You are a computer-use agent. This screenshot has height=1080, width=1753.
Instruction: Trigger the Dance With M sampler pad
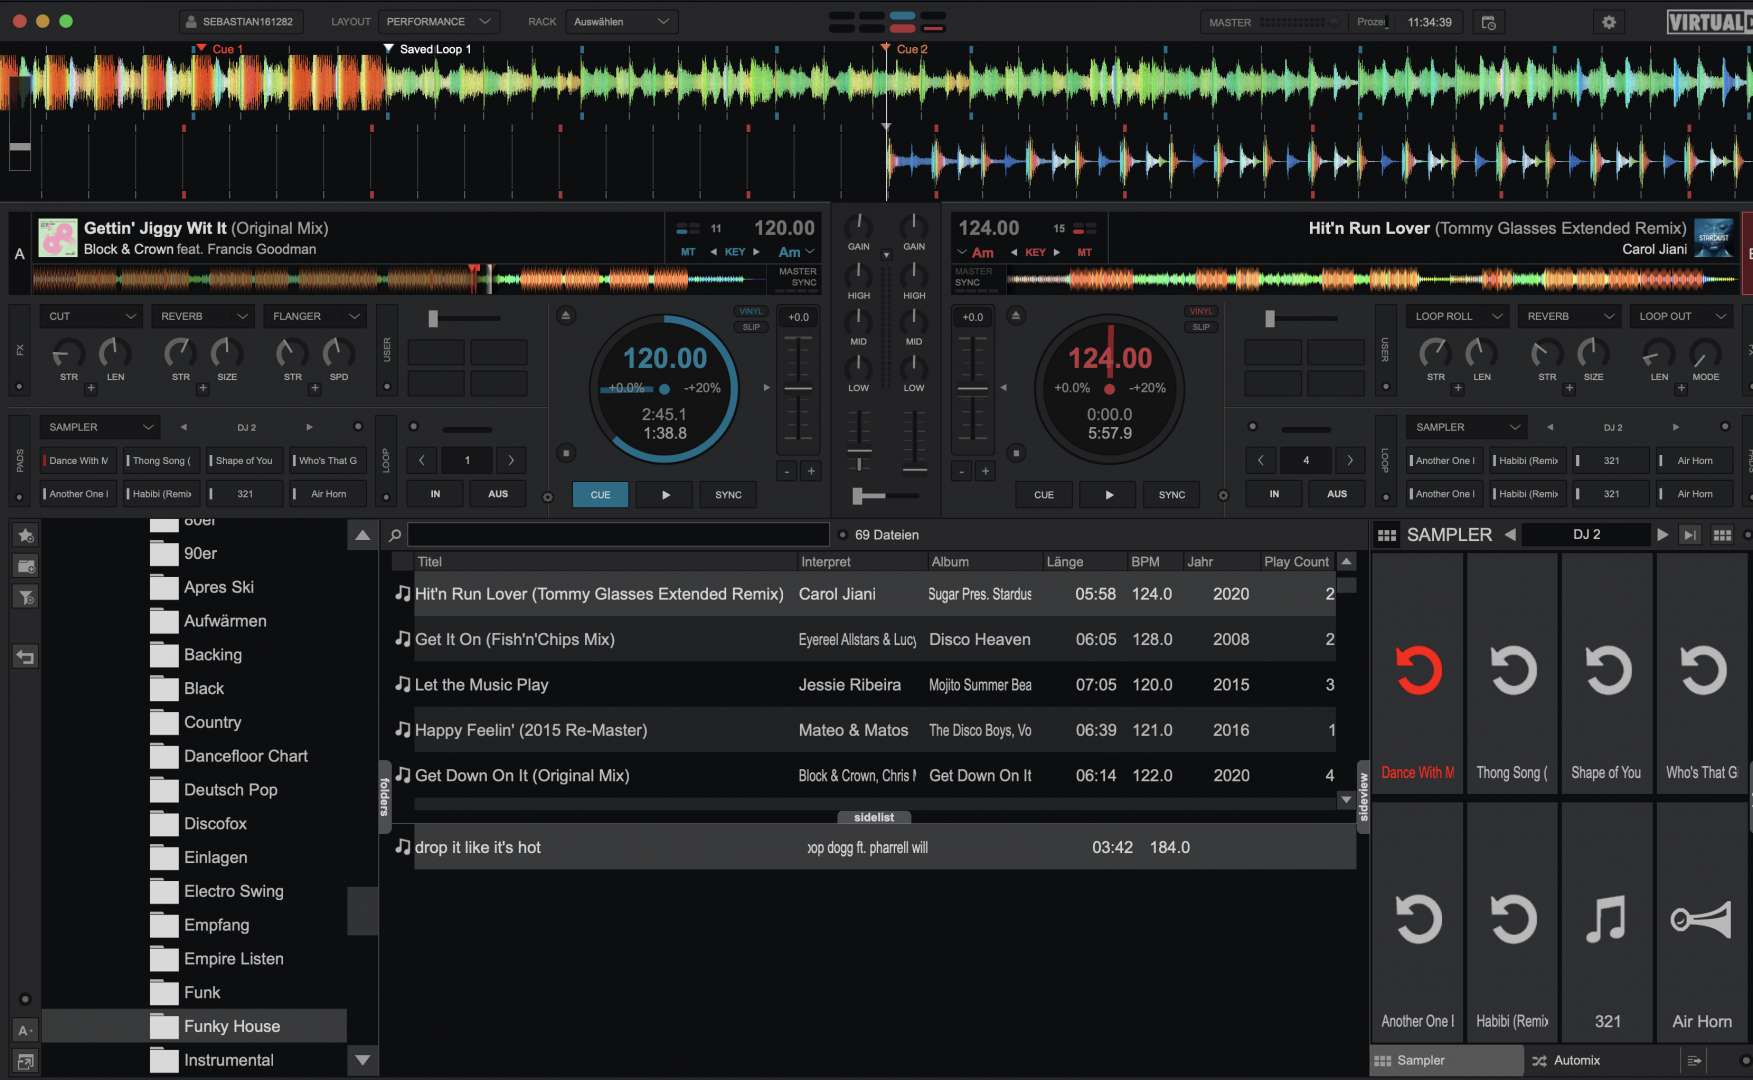click(1417, 673)
